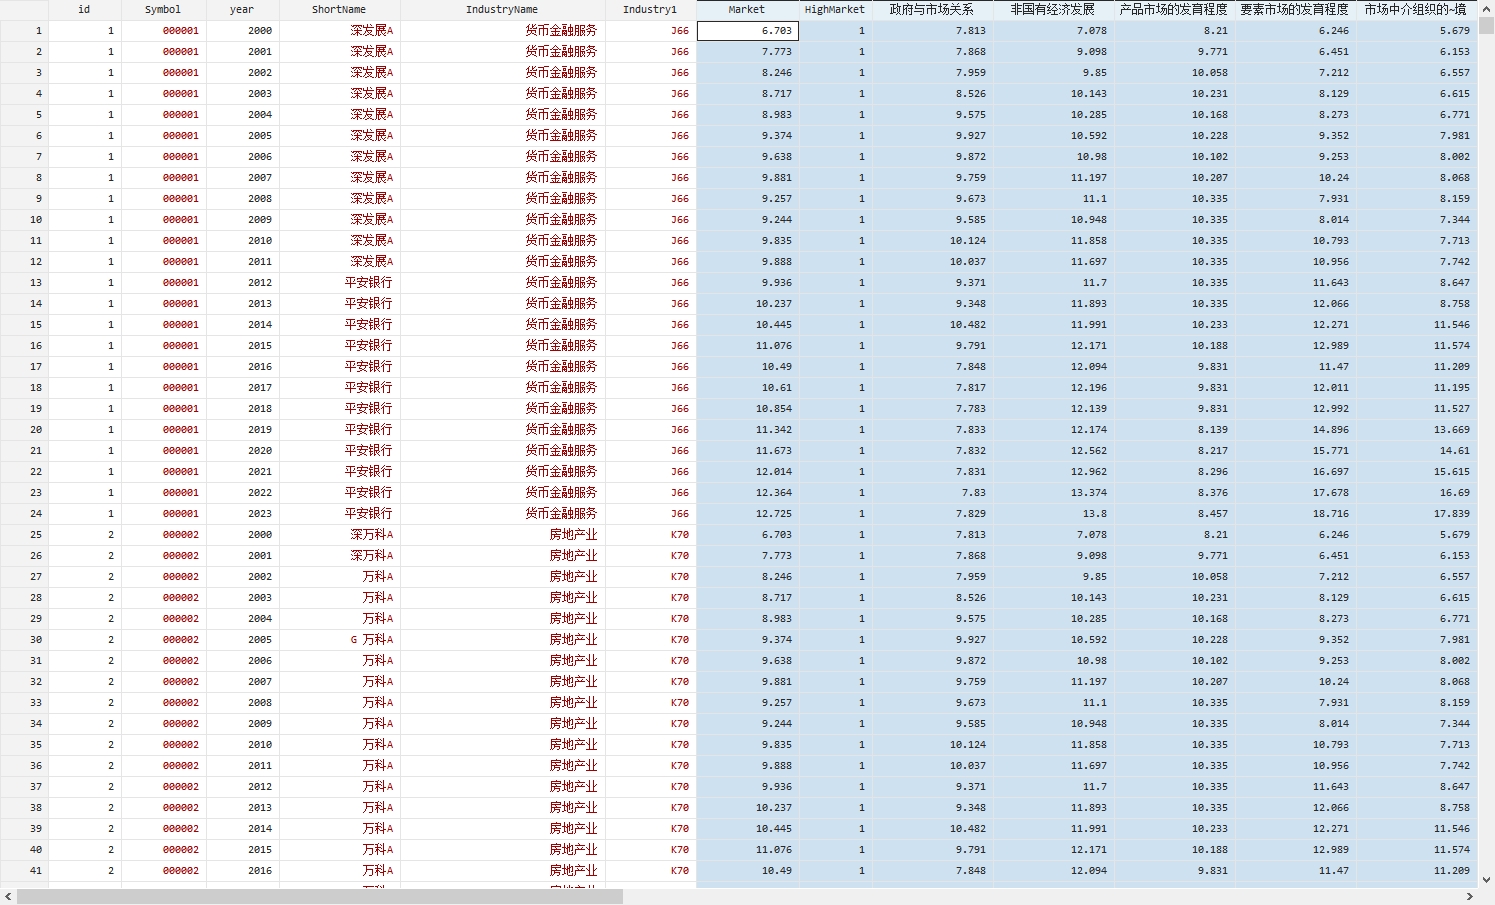Click HighMarket value in row 20
This screenshot has width=1495, height=905.
(x=836, y=430)
